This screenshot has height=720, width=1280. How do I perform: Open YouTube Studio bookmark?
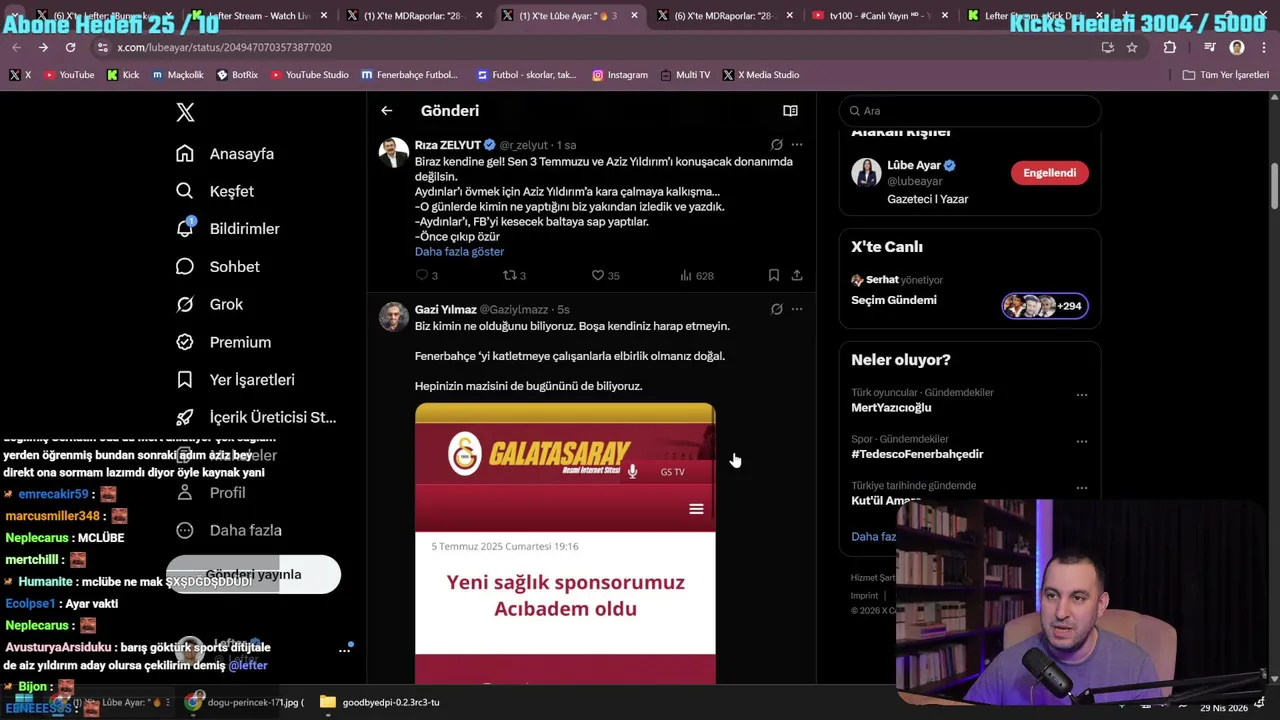(x=309, y=75)
